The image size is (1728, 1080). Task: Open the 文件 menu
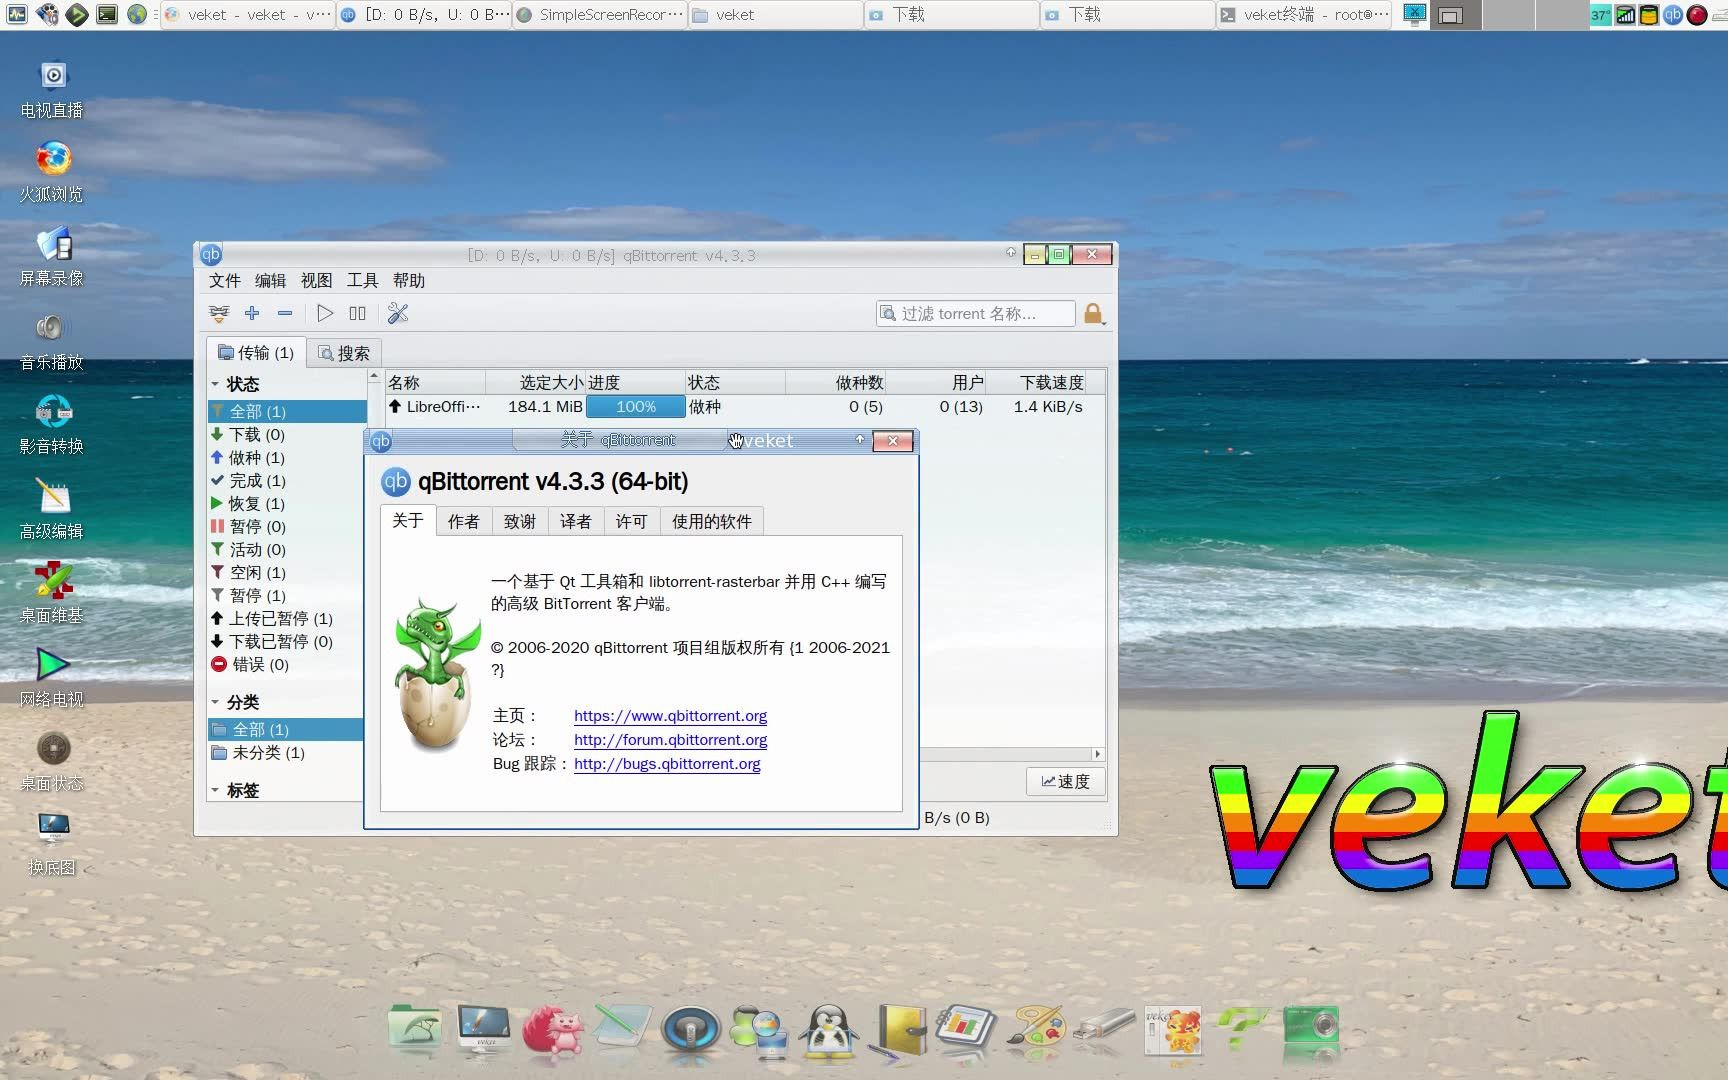[225, 281]
